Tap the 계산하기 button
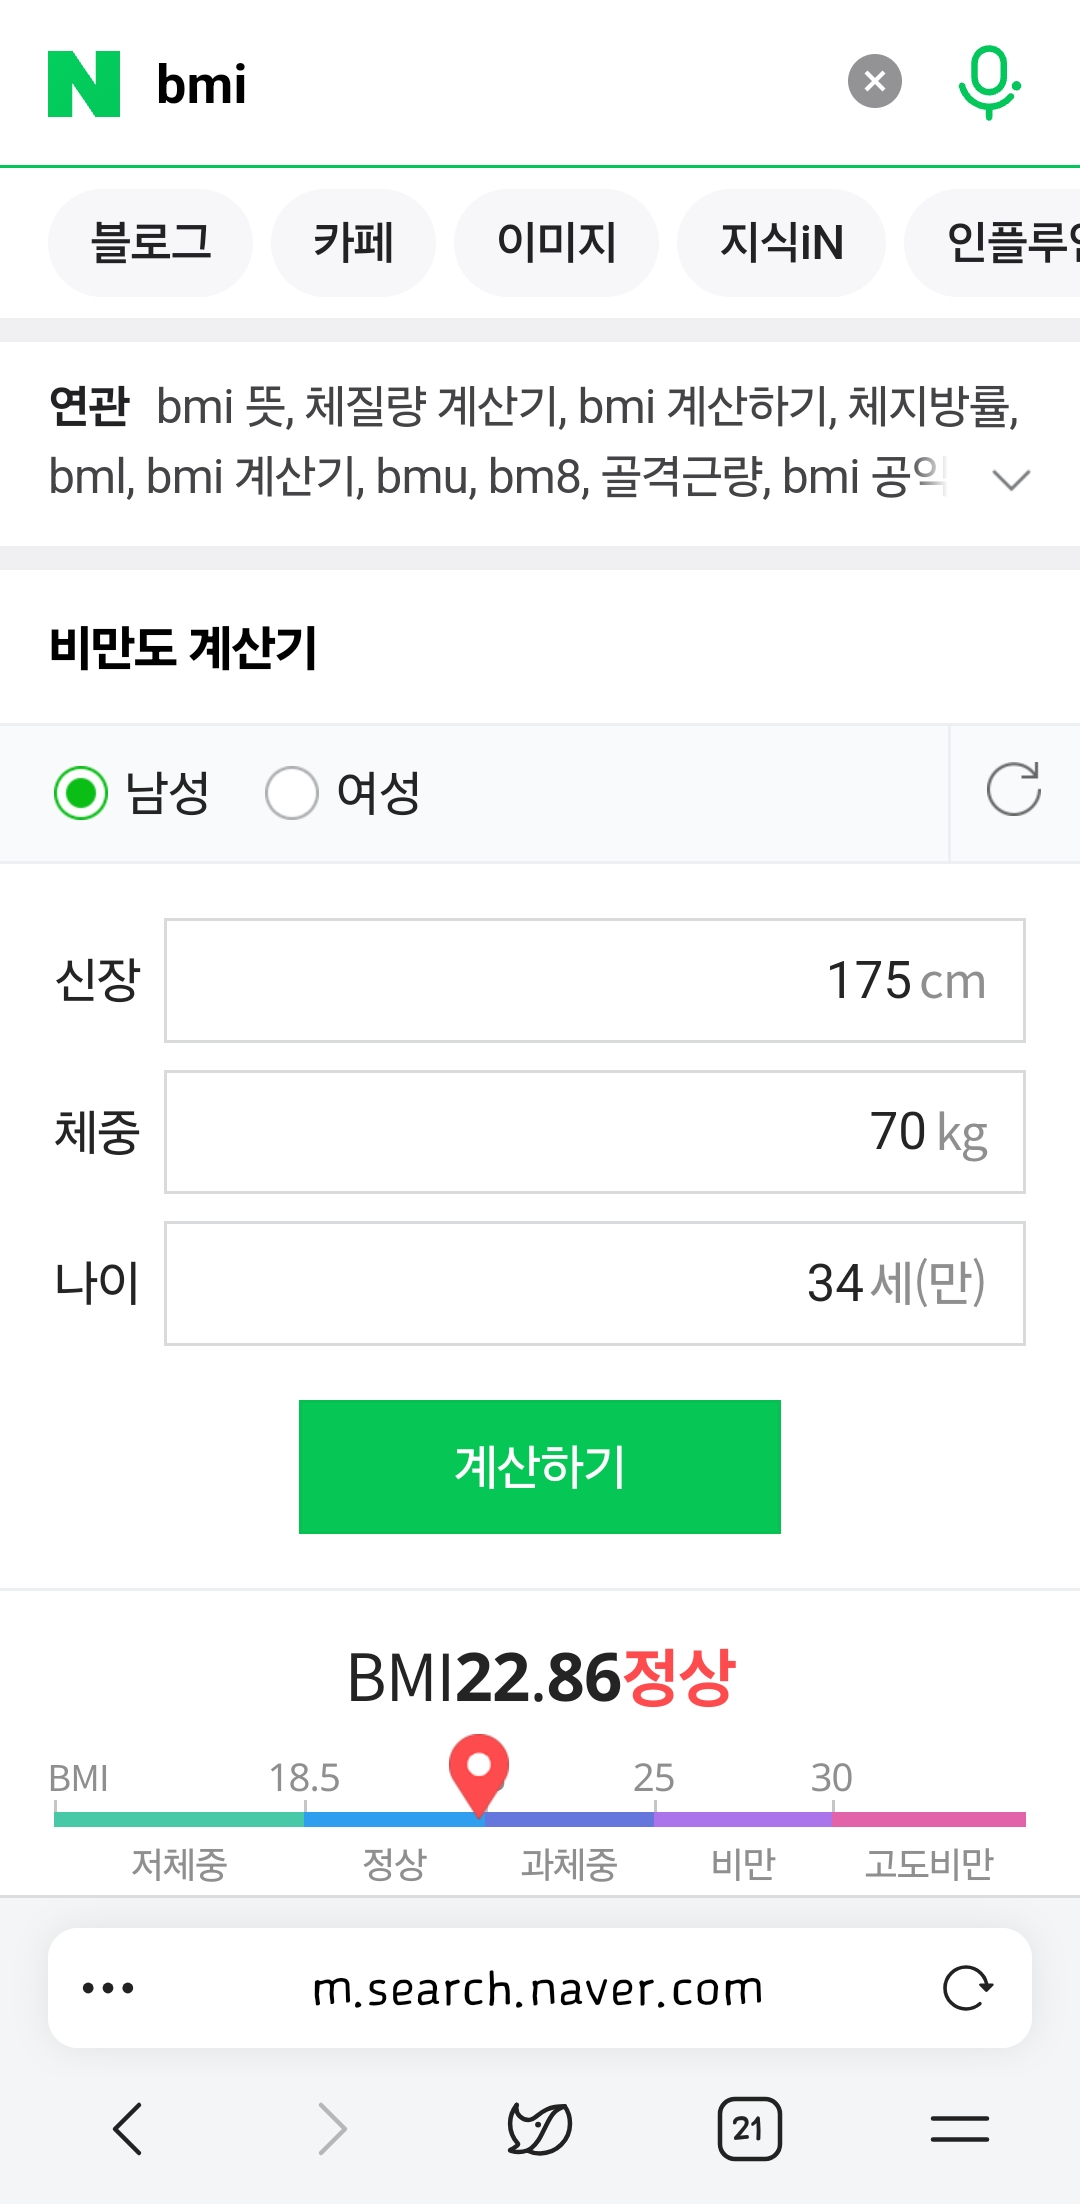 [540, 1467]
